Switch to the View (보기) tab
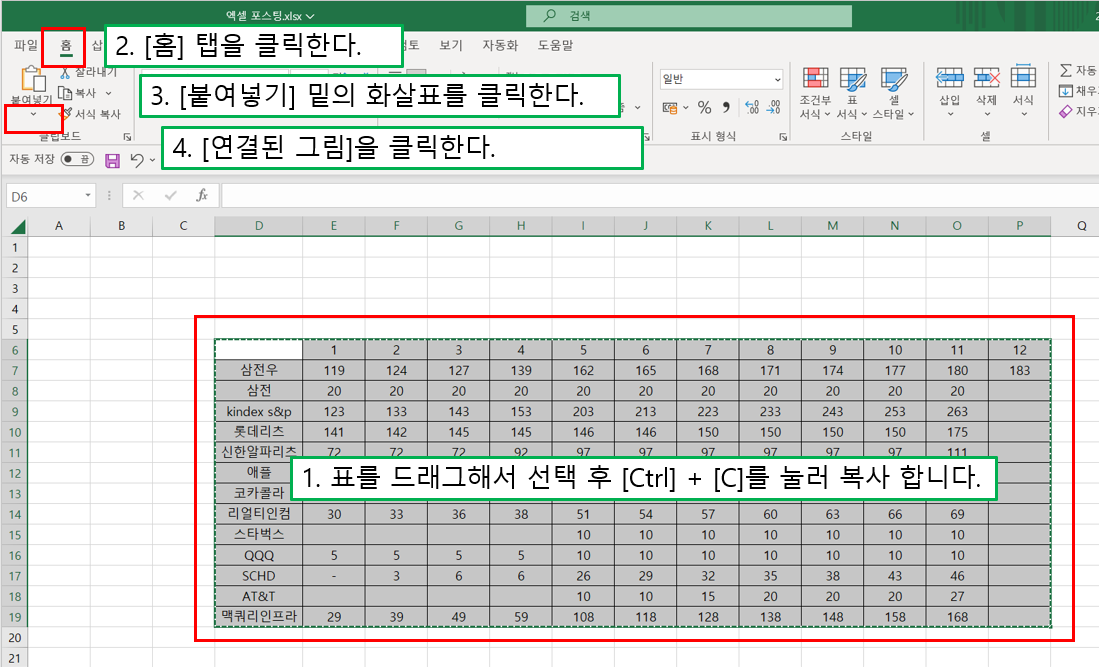 (451, 46)
